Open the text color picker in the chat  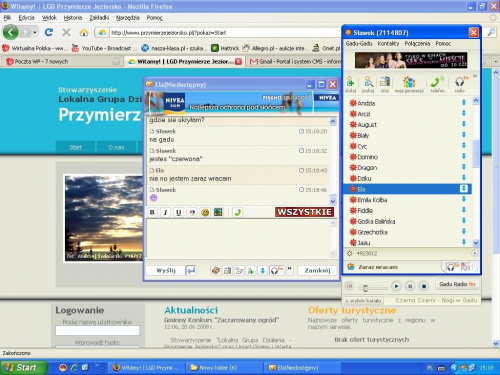192,212
